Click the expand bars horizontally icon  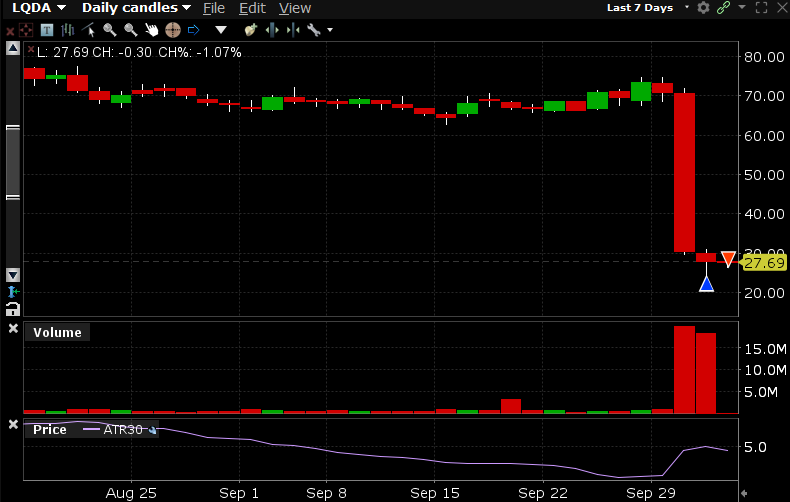[x=272, y=30]
